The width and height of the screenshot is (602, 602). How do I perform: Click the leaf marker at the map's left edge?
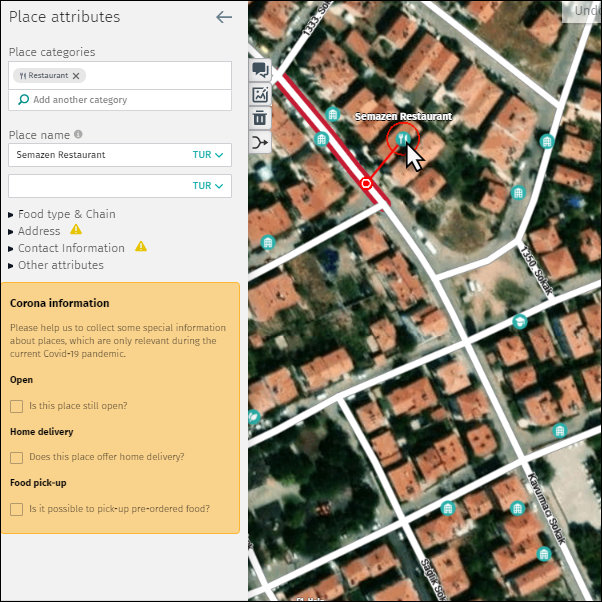[253, 417]
